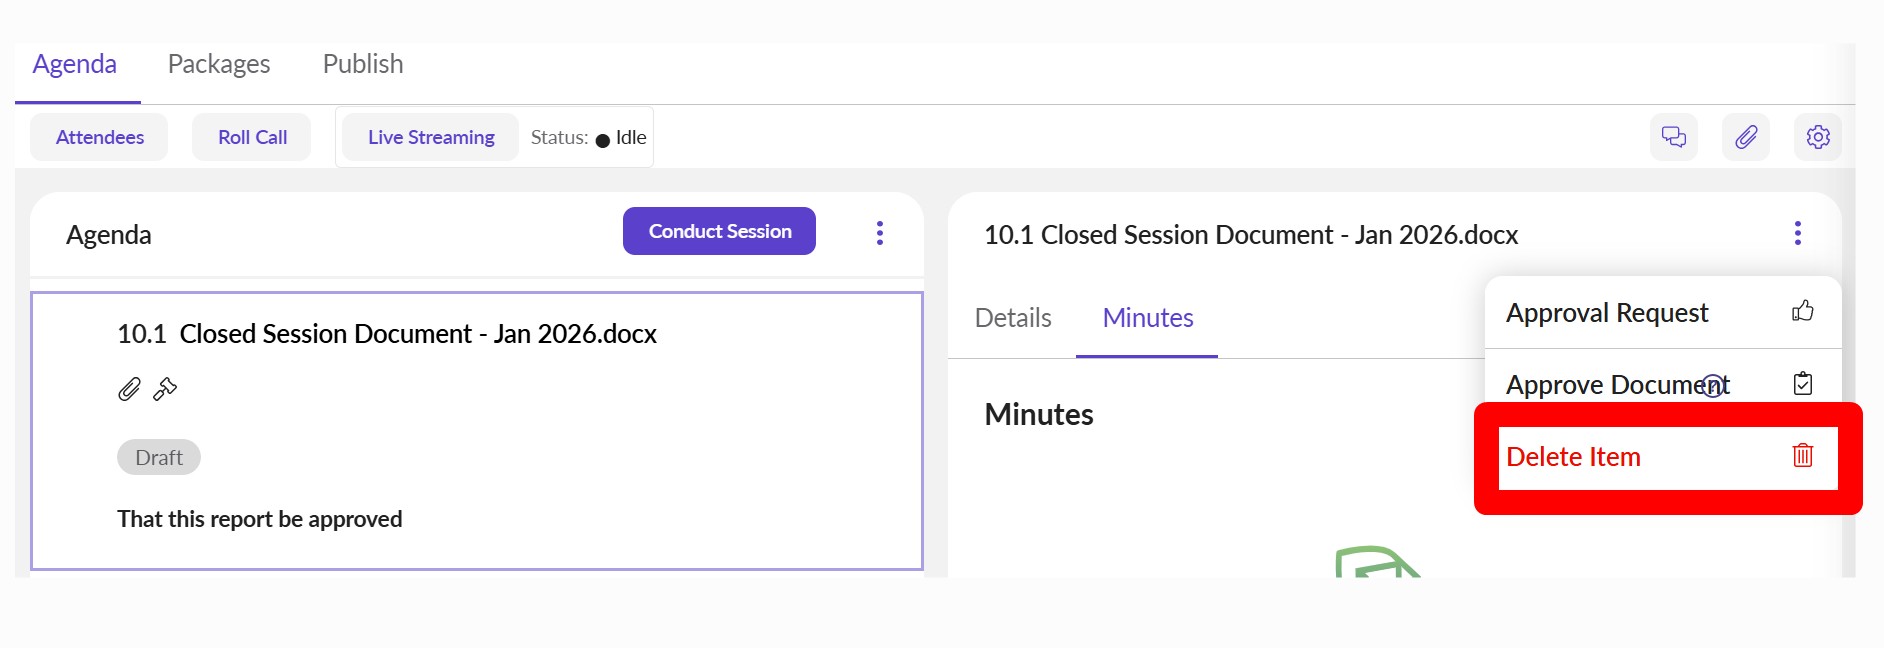Switch to the Packages tab
The height and width of the screenshot is (648, 1884).
click(x=219, y=64)
